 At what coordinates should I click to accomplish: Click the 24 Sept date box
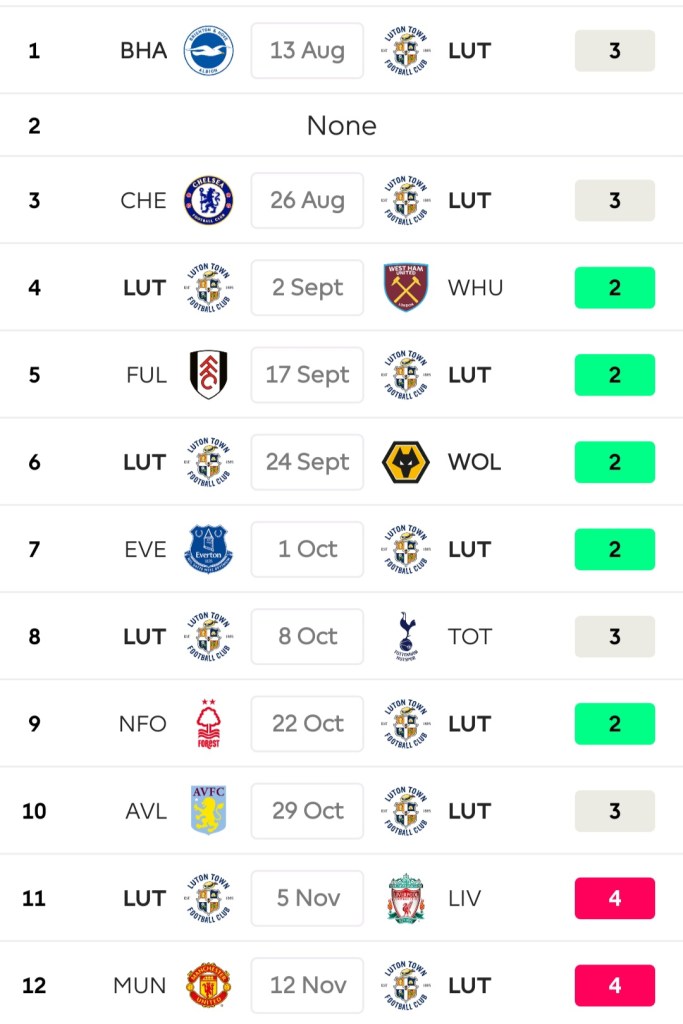pos(307,462)
